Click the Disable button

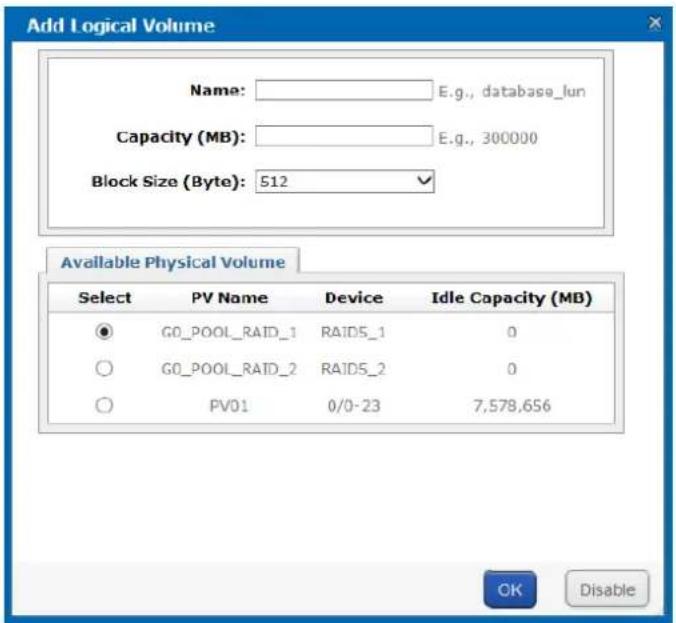[x=607, y=589]
